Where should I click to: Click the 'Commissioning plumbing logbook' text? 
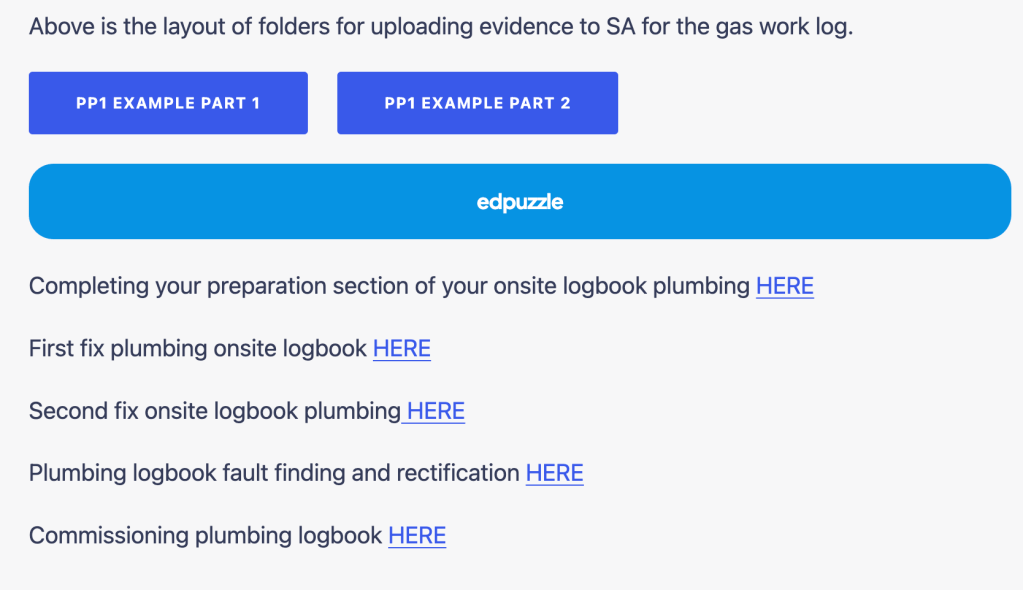[x=205, y=536]
